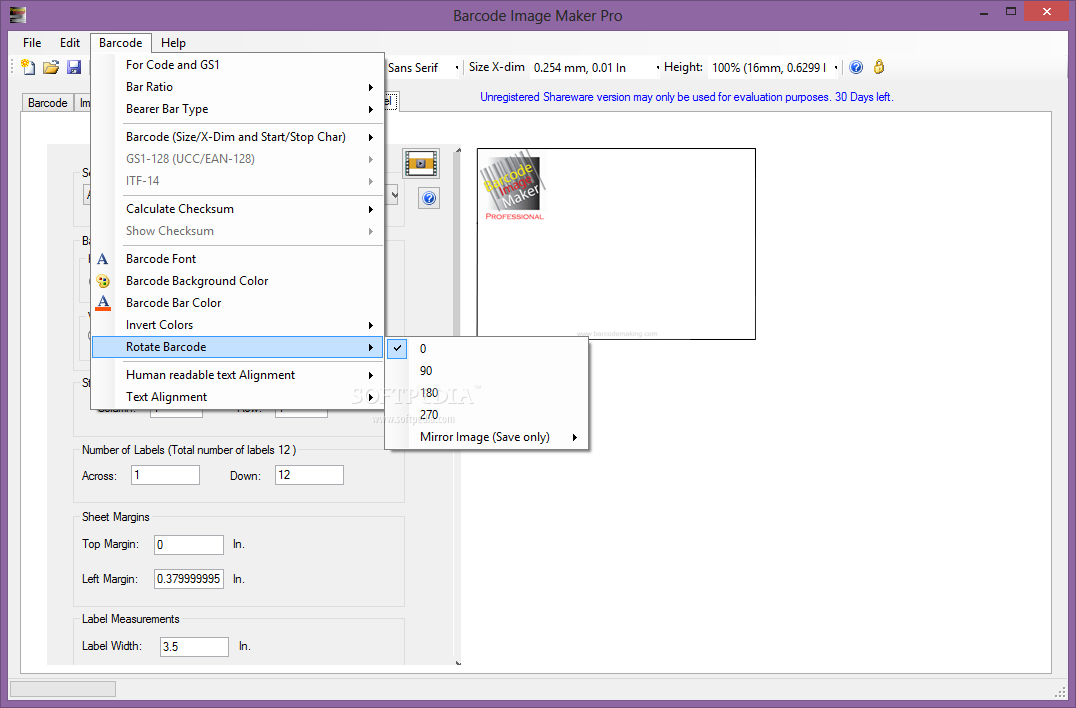The width and height of the screenshot is (1076, 708).
Task: Click the Barcode Bar Color underlined A icon
Action: tap(102, 303)
